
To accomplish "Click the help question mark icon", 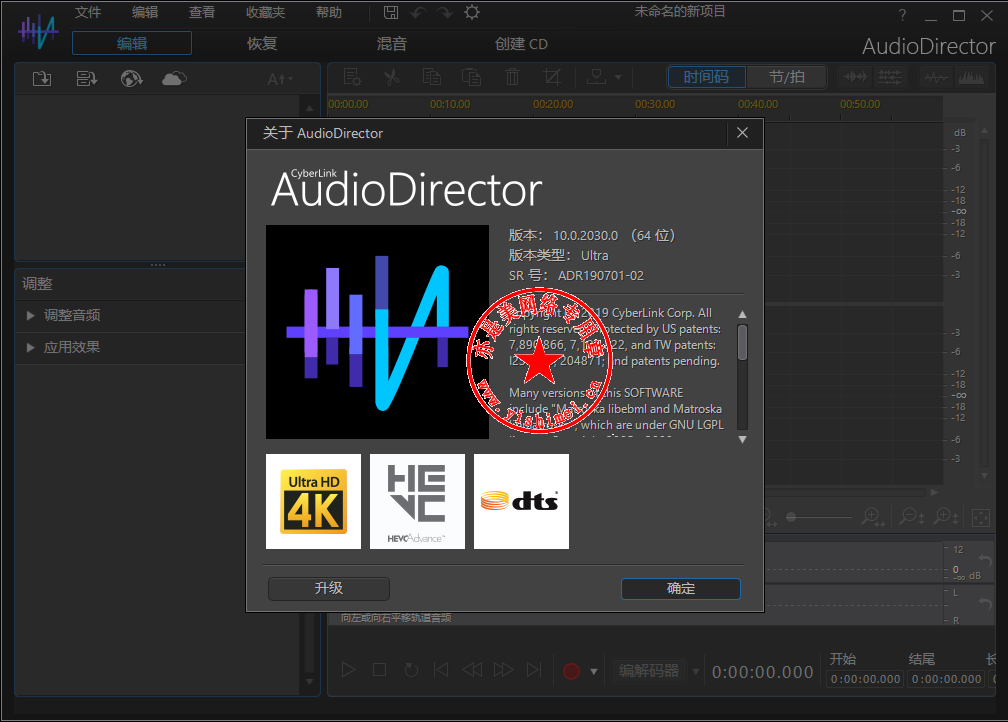I will coord(903,15).
